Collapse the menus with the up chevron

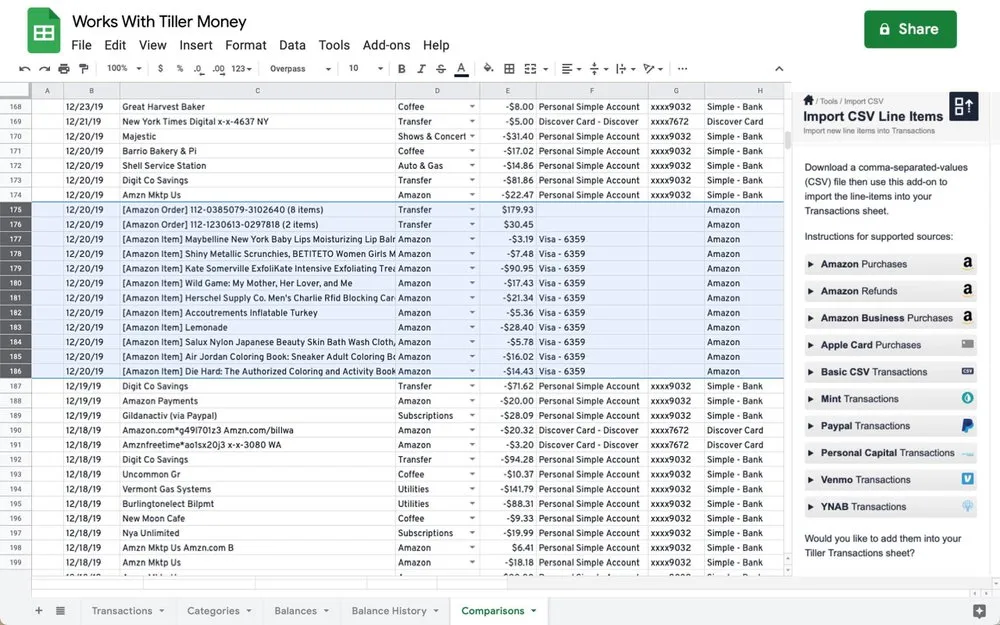click(779, 69)
